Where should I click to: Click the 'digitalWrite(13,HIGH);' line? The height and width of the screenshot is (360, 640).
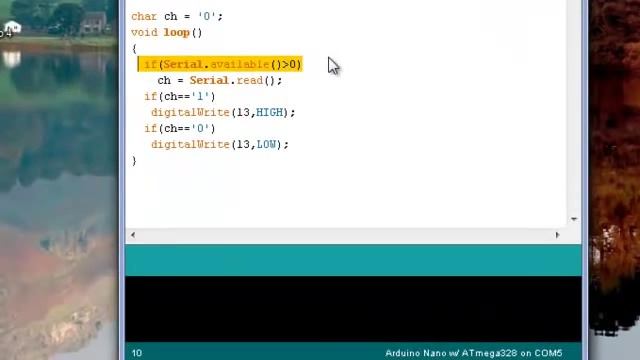point(223,112)
